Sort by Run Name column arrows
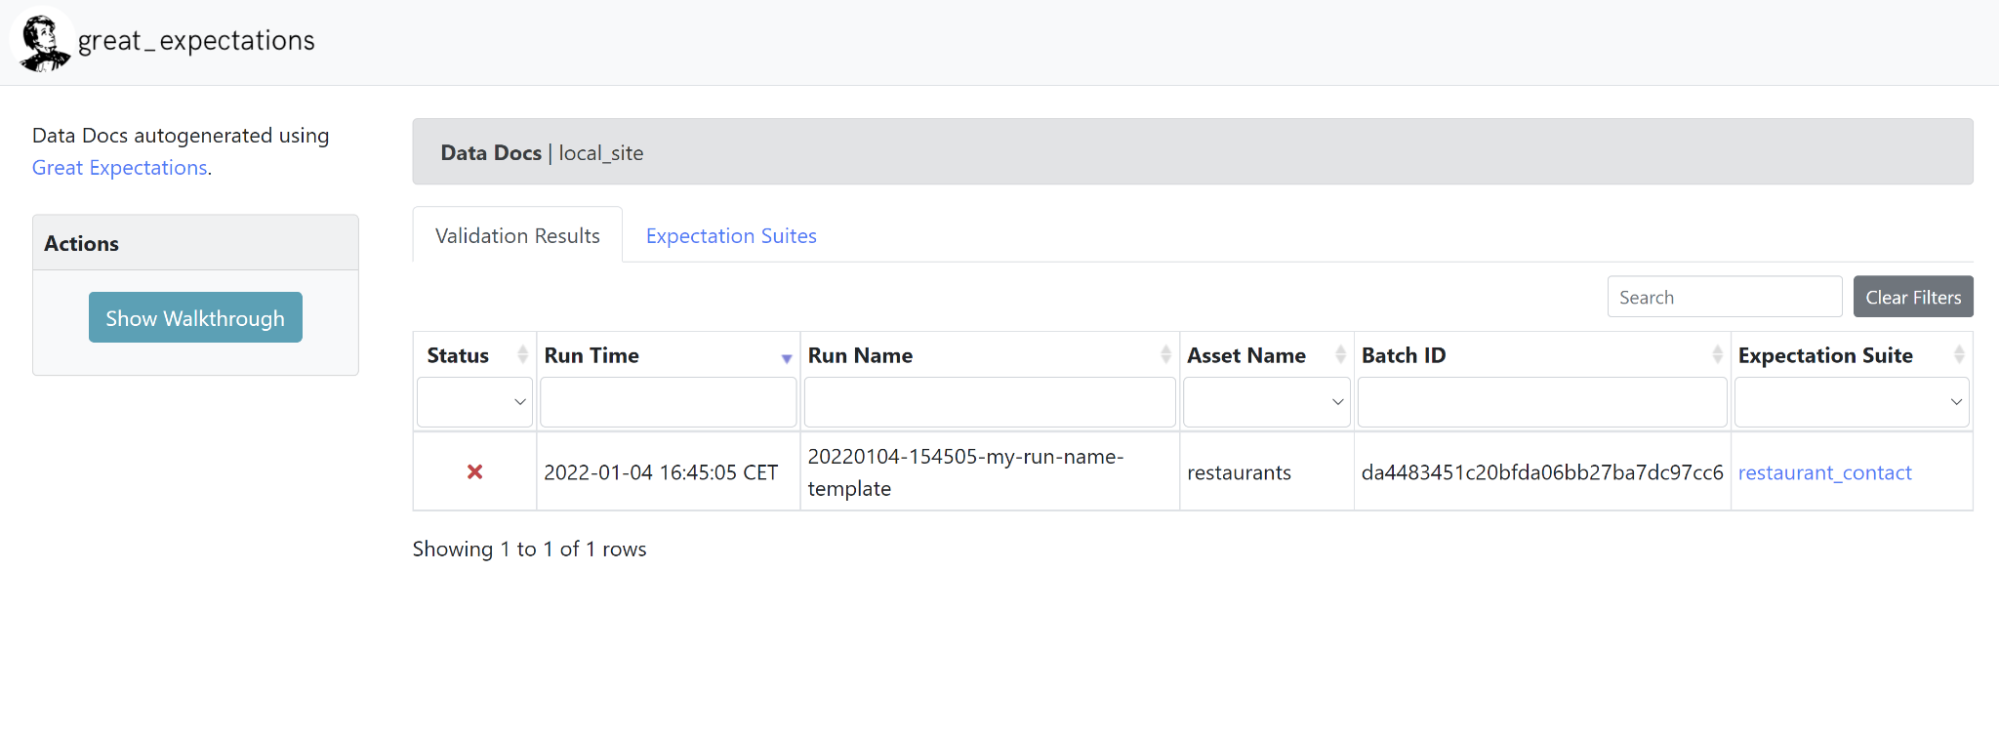1999x747 pixels. pyautogui.click(x=1165, y=355)
